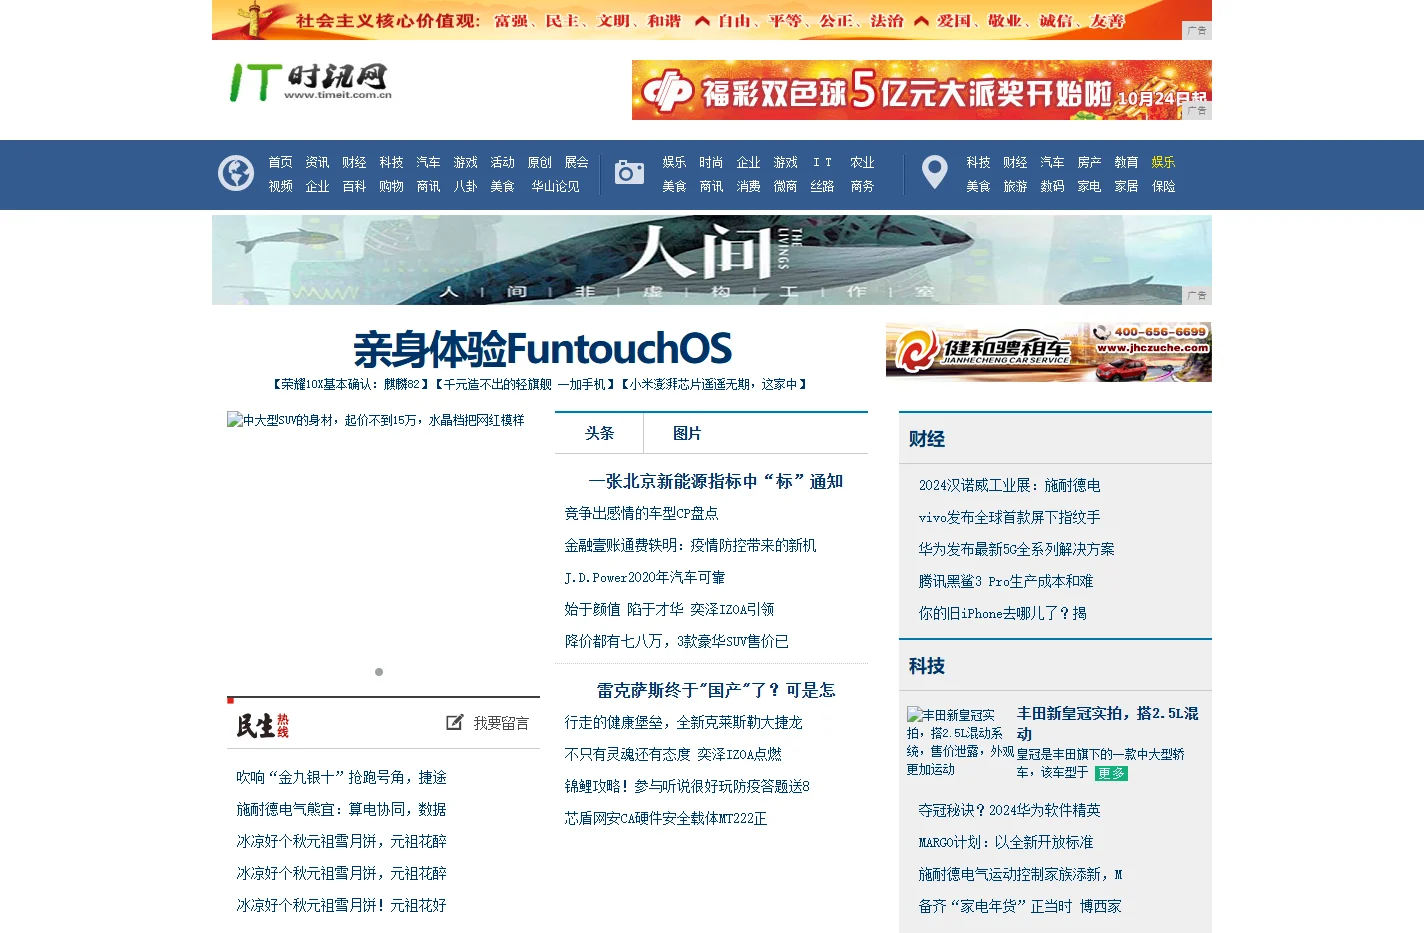Open 丝路 in the middle navigation group
Image resolution: width=1424 pixels, height=933 pixels.
tap(822, 186)
